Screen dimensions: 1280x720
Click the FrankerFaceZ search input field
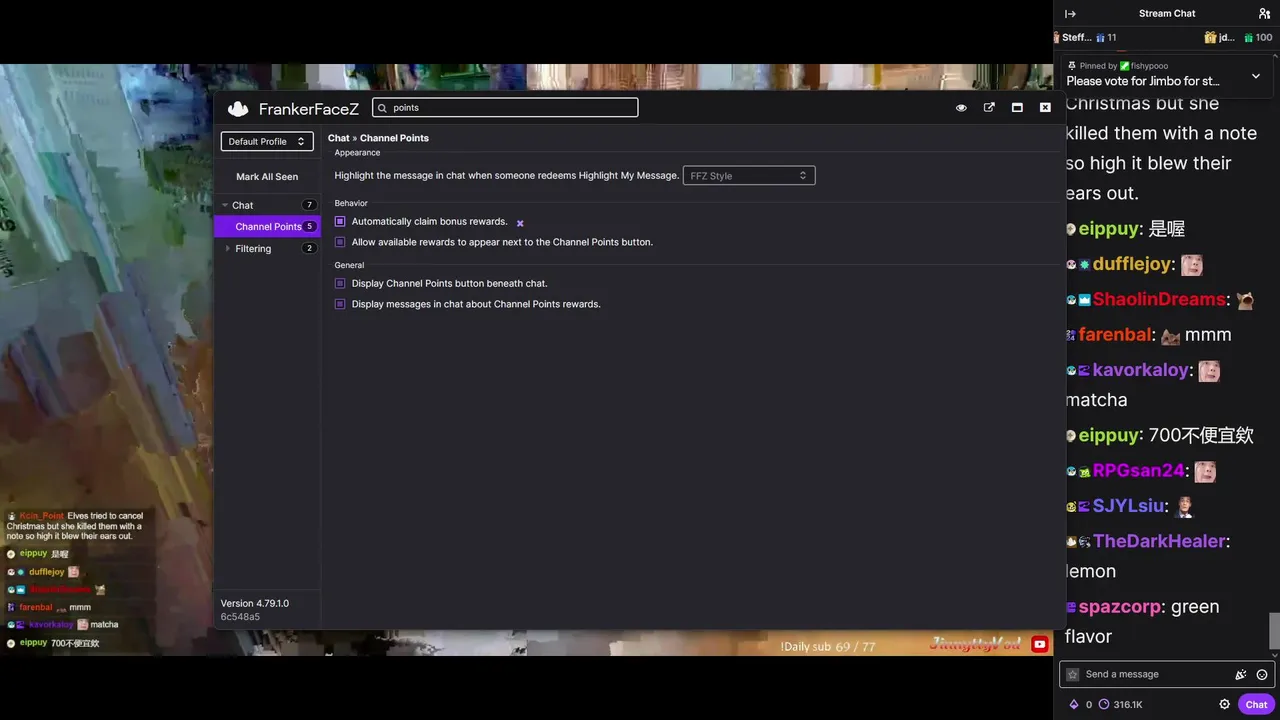point(505,108)
